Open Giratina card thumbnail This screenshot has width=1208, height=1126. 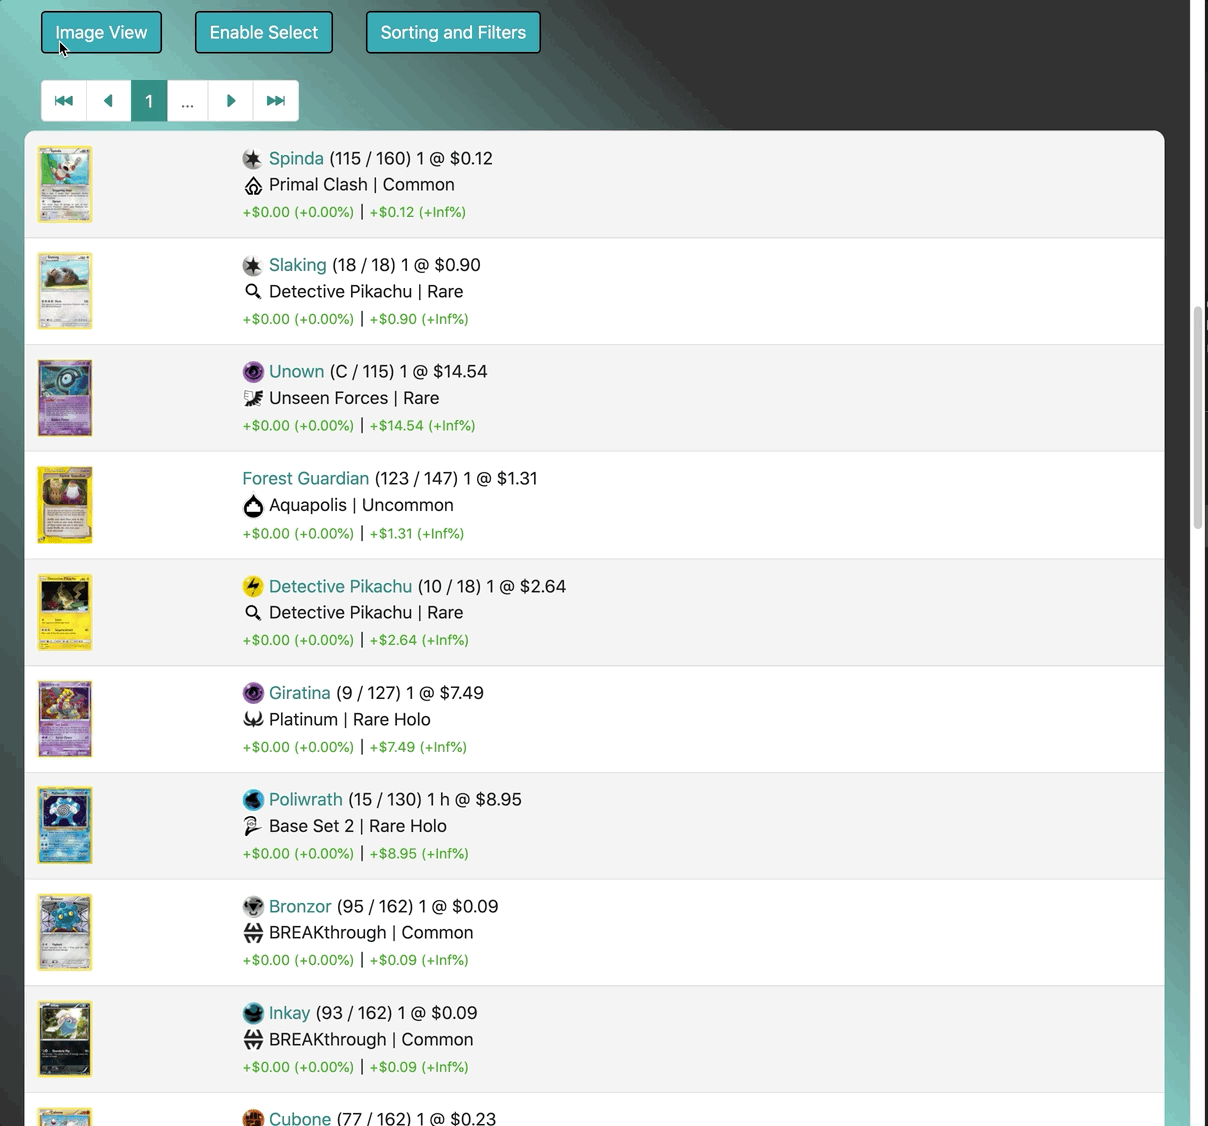pos(65,719)
